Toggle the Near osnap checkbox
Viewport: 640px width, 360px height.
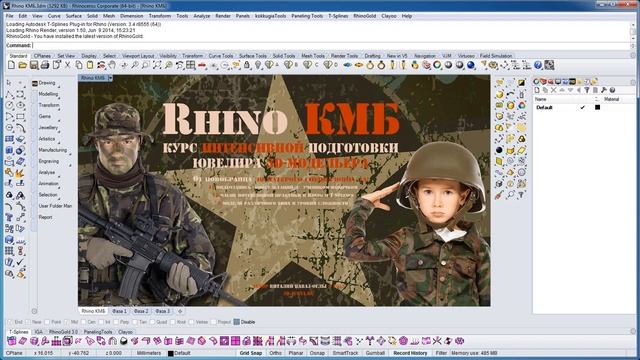pos(28,322)
